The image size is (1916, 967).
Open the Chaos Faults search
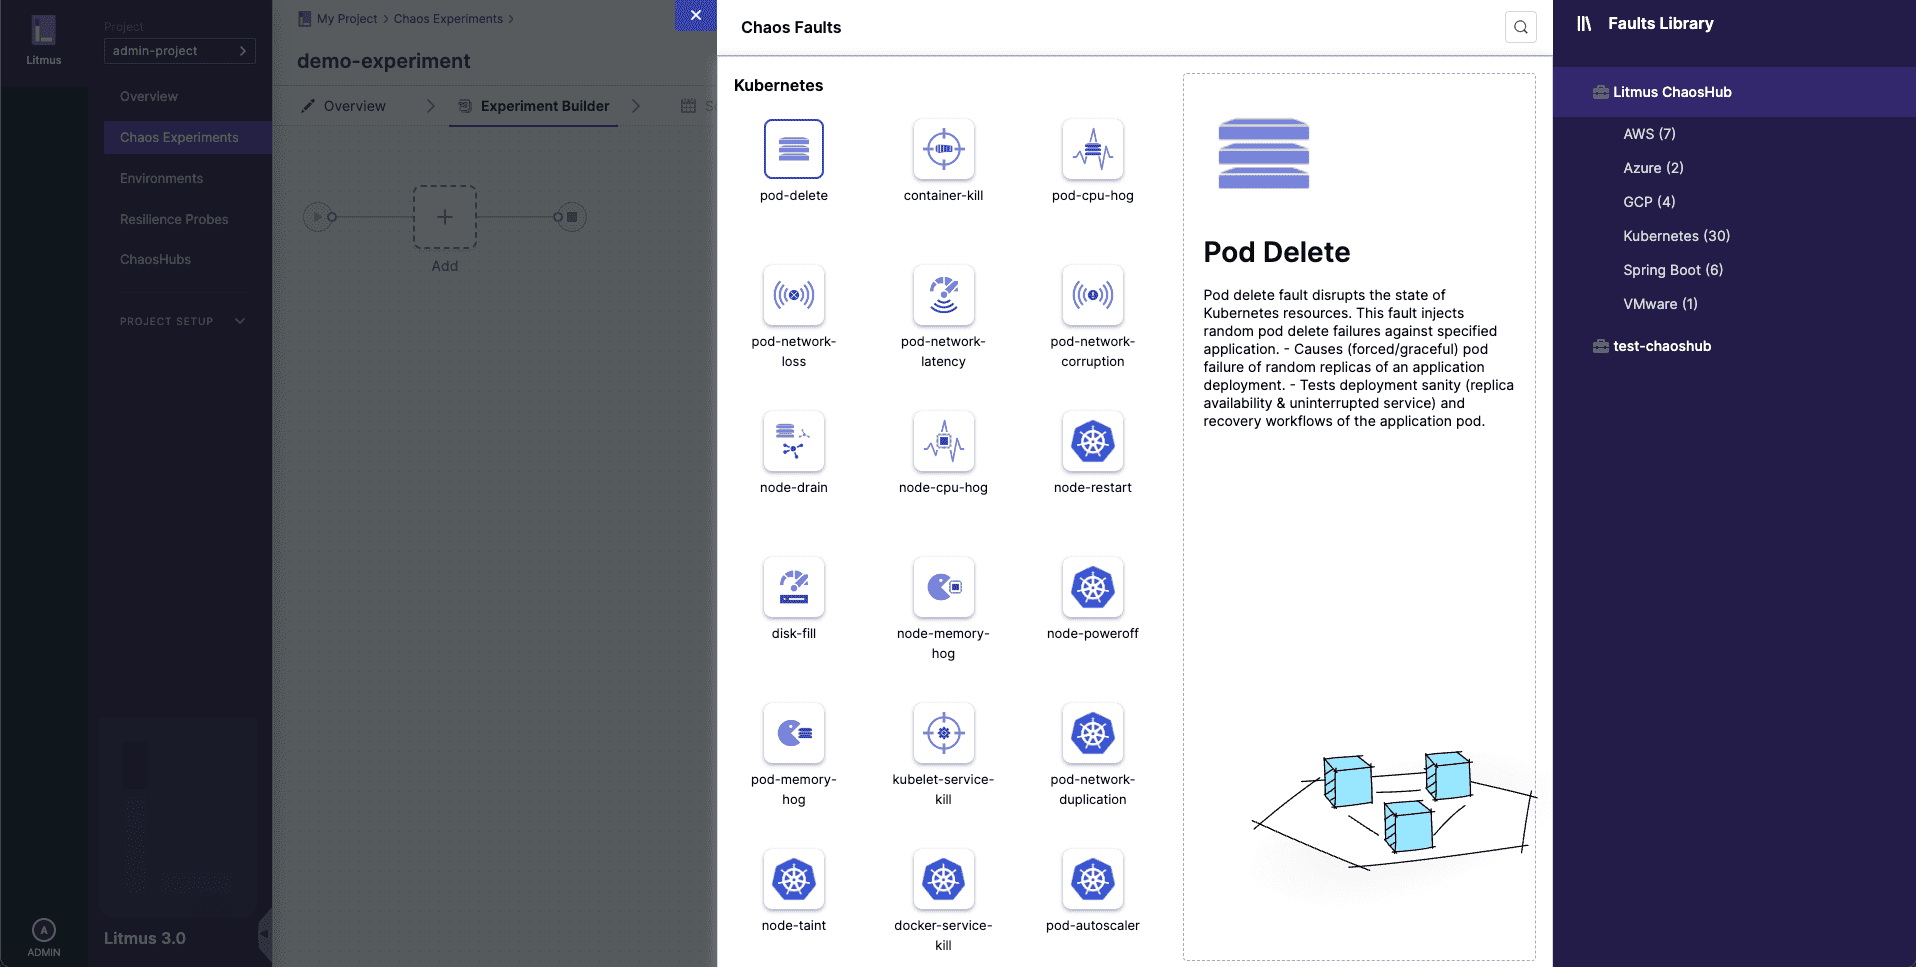click(1520, 27)
